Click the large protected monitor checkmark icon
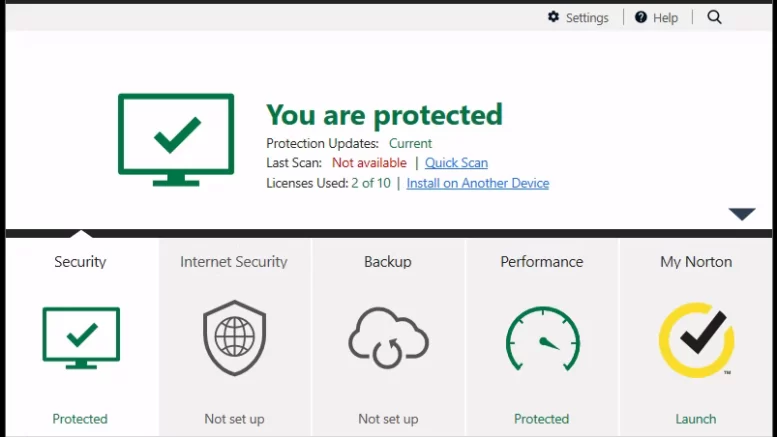777x437 pixels. (176, 140)
